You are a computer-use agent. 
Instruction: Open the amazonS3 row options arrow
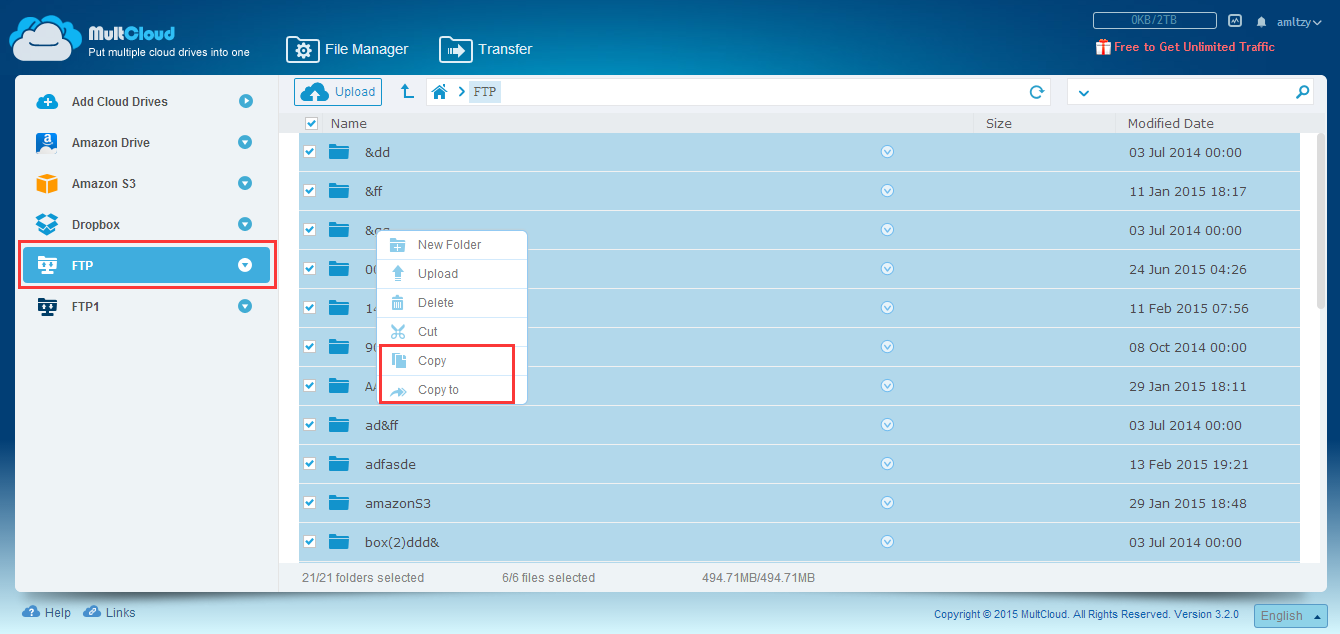pos(887,503)
